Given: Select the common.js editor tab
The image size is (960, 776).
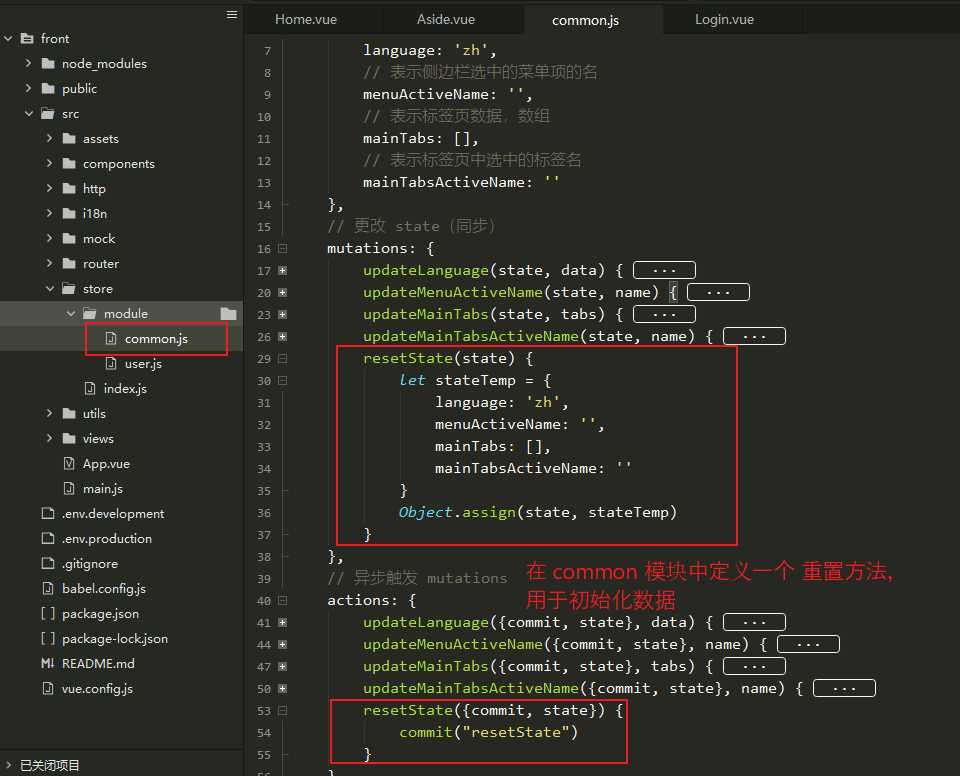Looking at the screenshot, I should tap(585, 20).
